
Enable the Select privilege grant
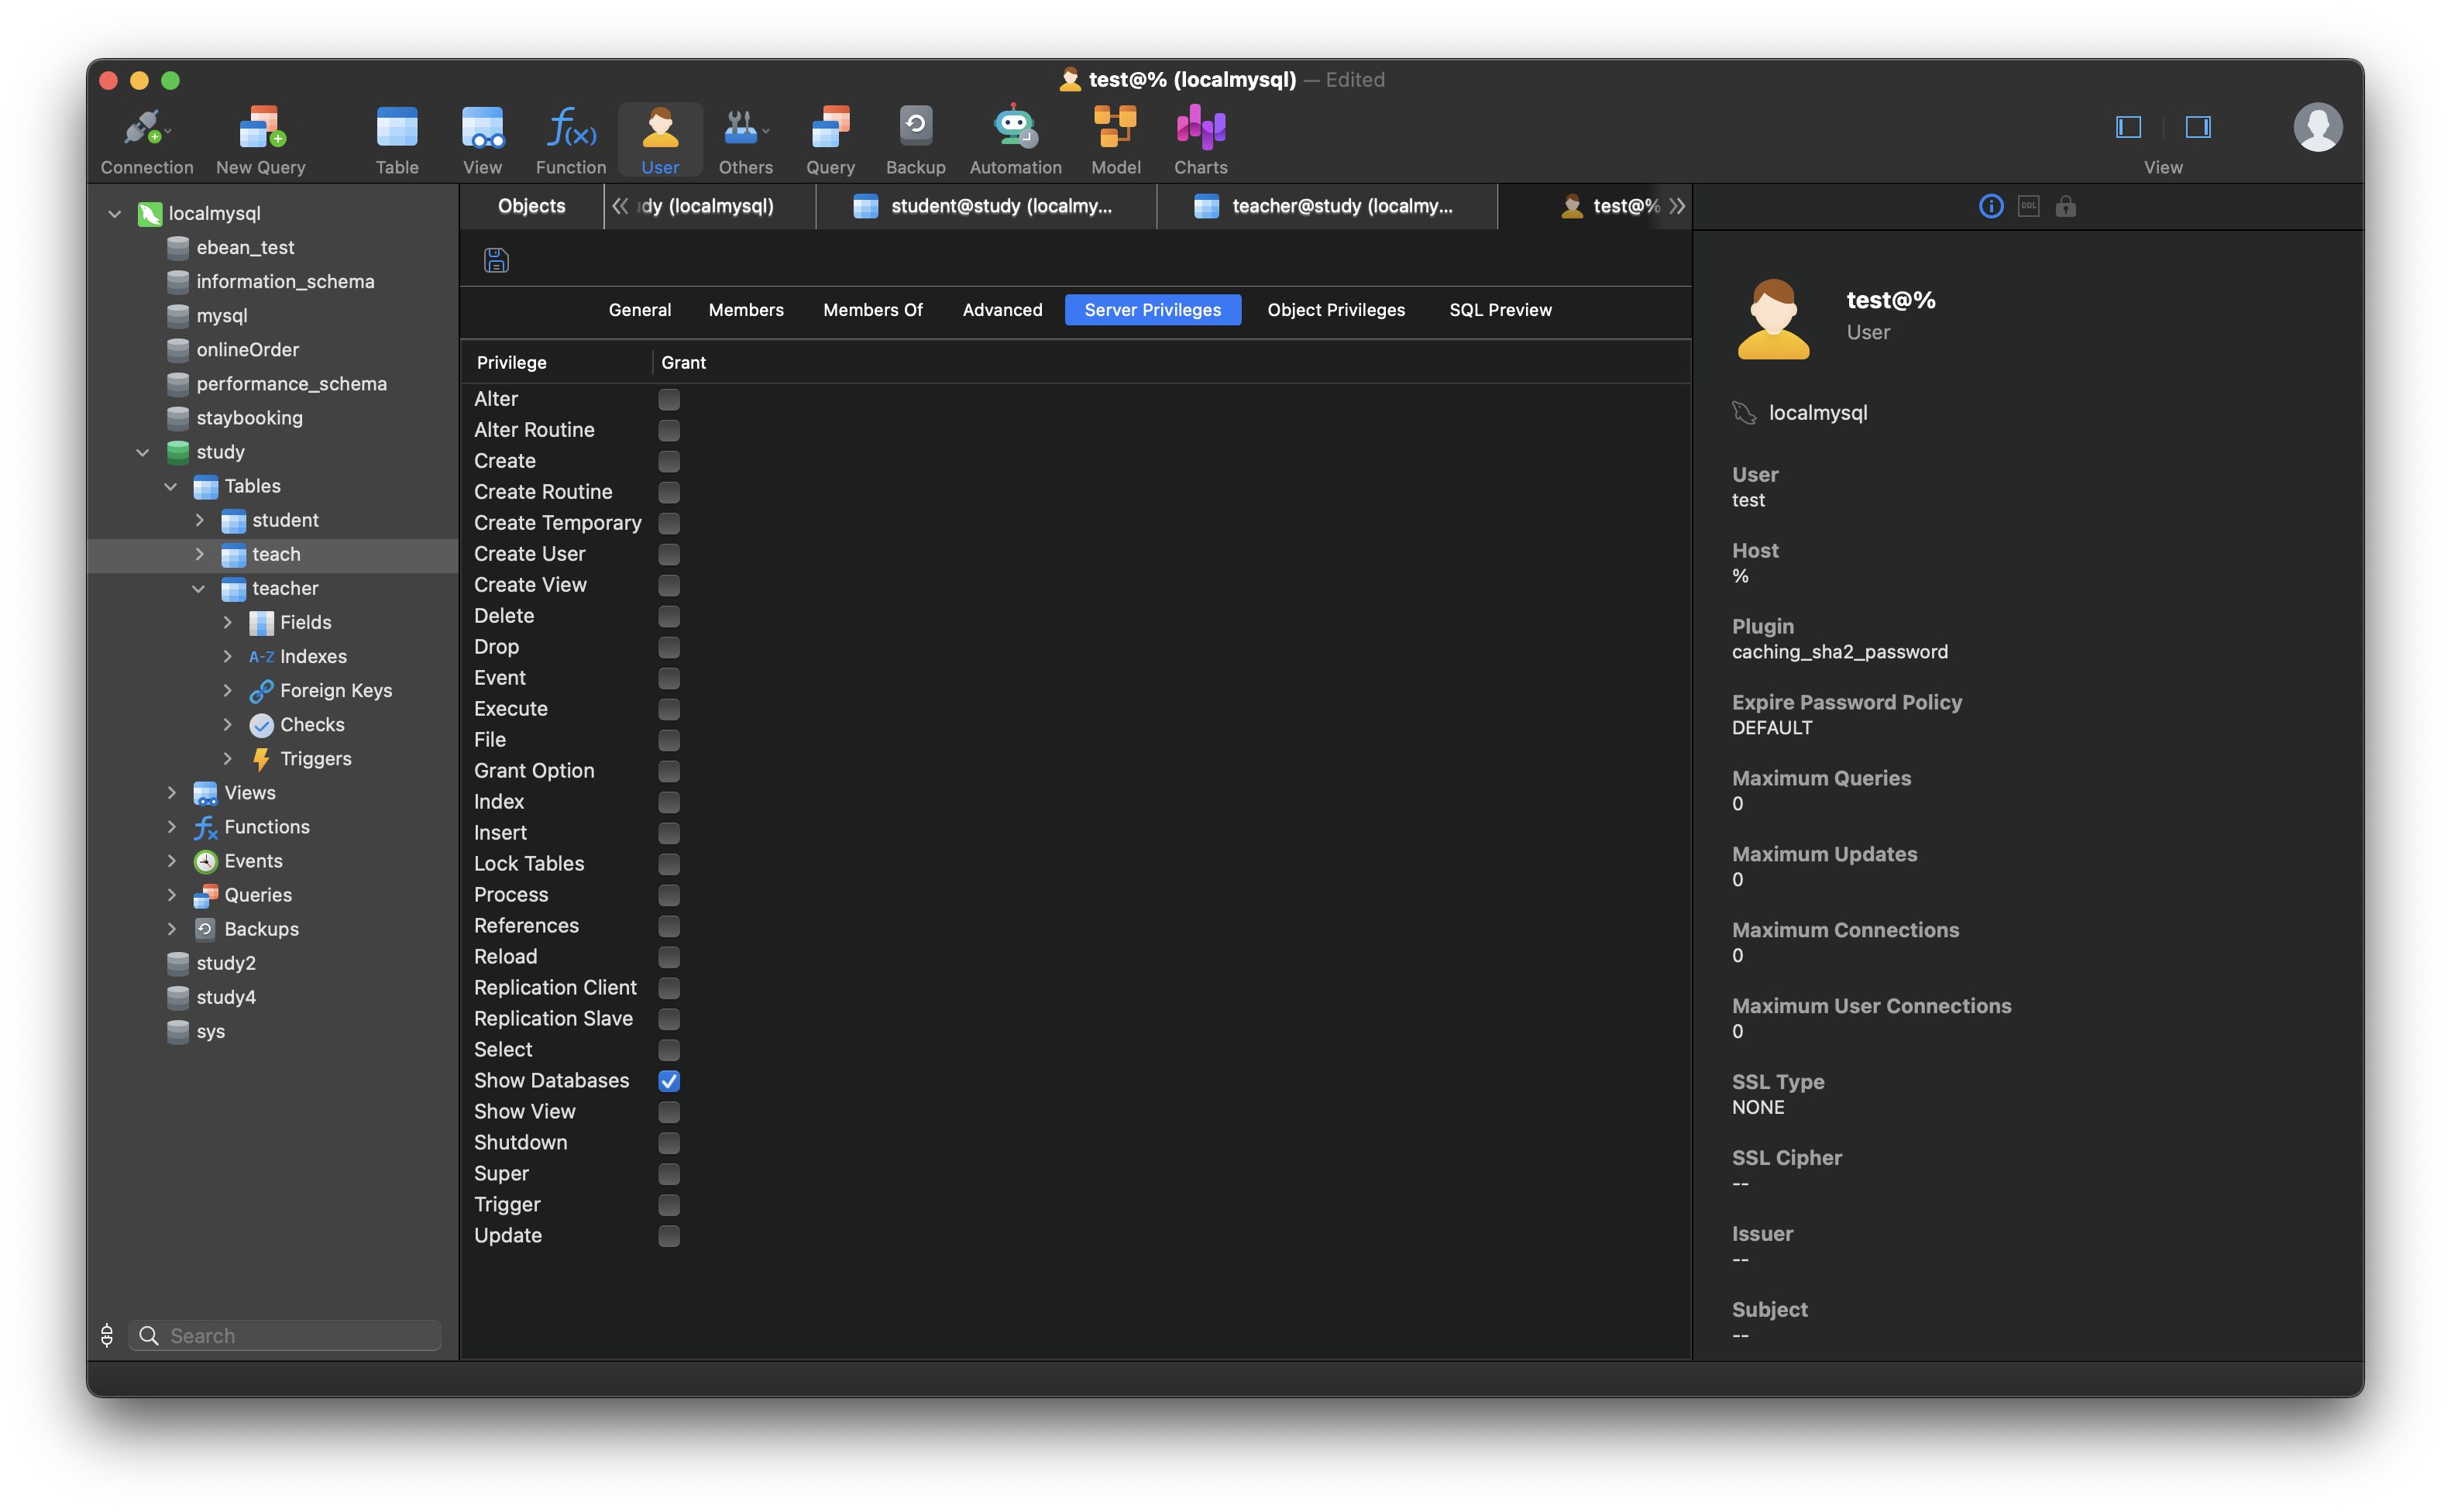(668, 1050)
